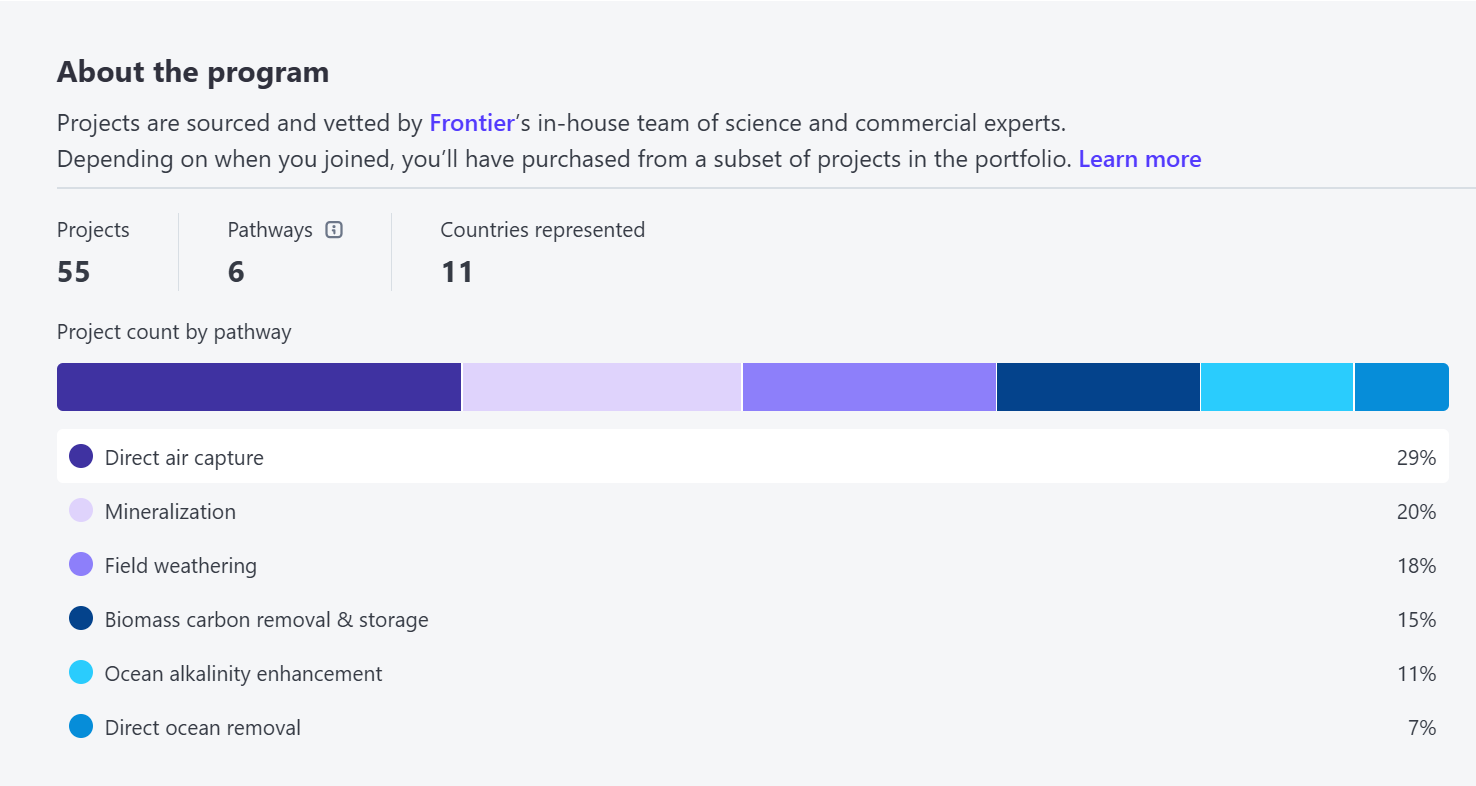Viewport: 1476px width, 786px height.
Task: Click the Direct air capture color dot
Action: click(x=81, y=457)
